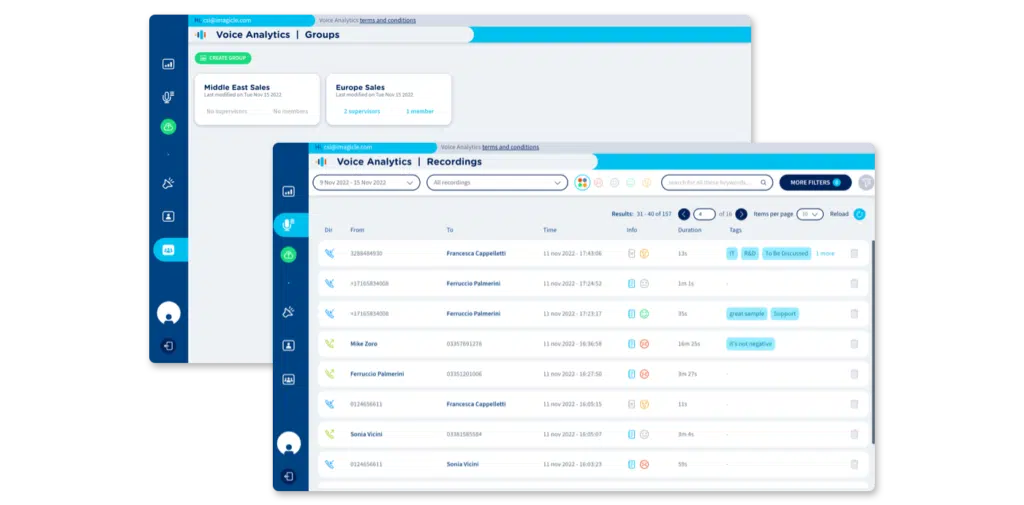The height and width of the screenshot is (505, 1024).
Task: Click green smiley sentiment icon on 17:23:17 row
Action: pyautogui.click(x=644, y=314)
